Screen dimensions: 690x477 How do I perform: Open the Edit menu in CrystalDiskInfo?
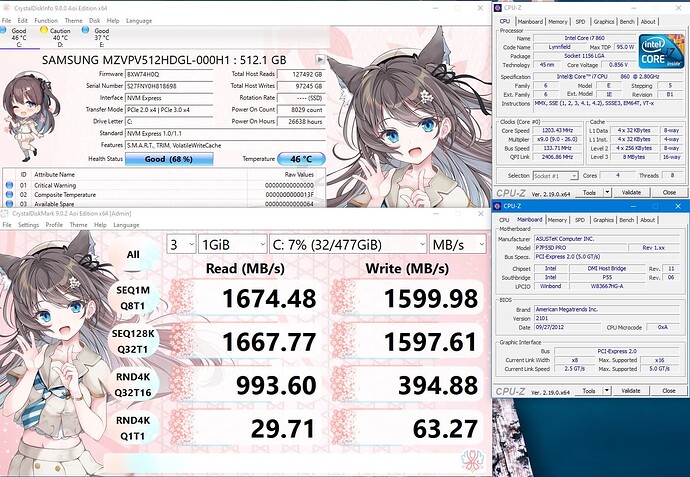22,21
